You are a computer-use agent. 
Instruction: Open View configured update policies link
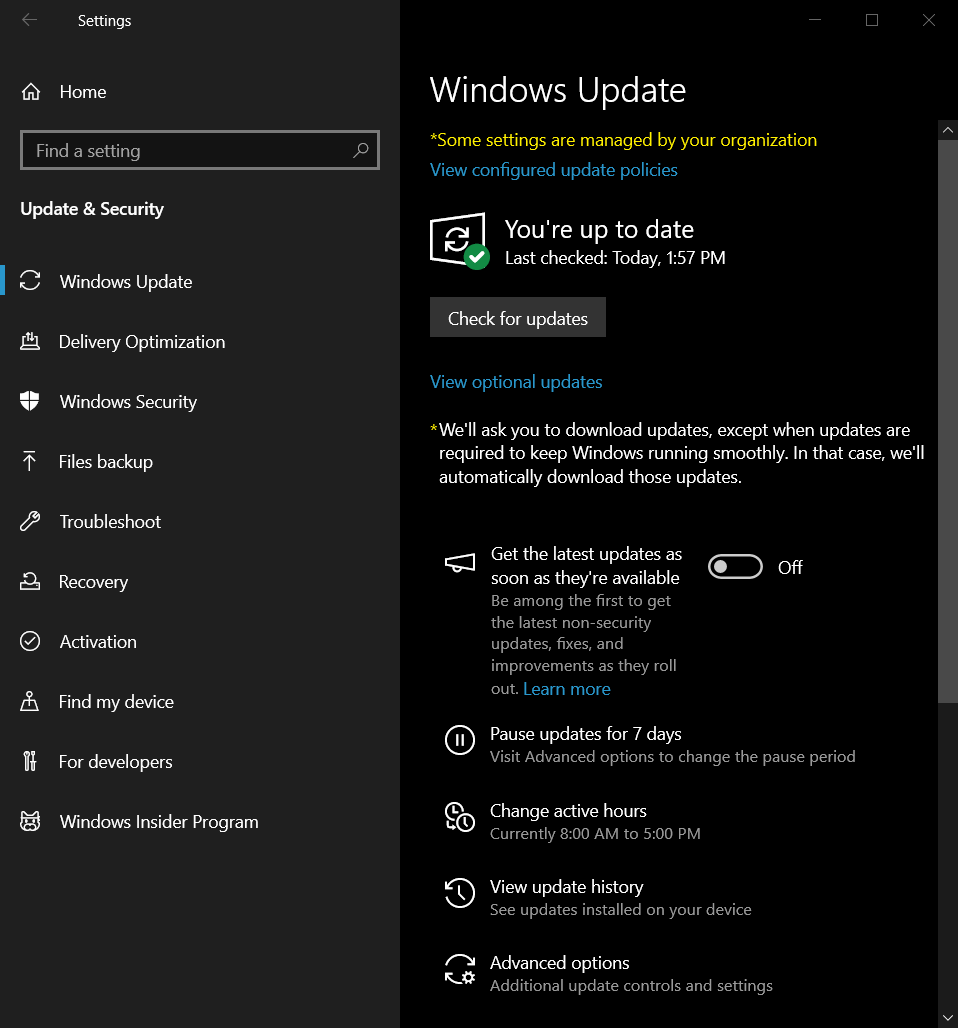[x=553, y=170]
